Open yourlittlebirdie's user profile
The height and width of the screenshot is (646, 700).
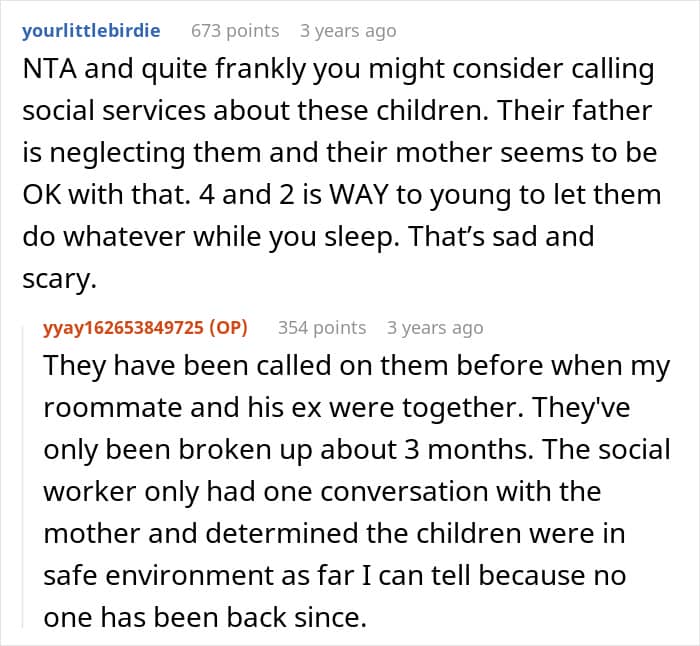tap(91, 31)
